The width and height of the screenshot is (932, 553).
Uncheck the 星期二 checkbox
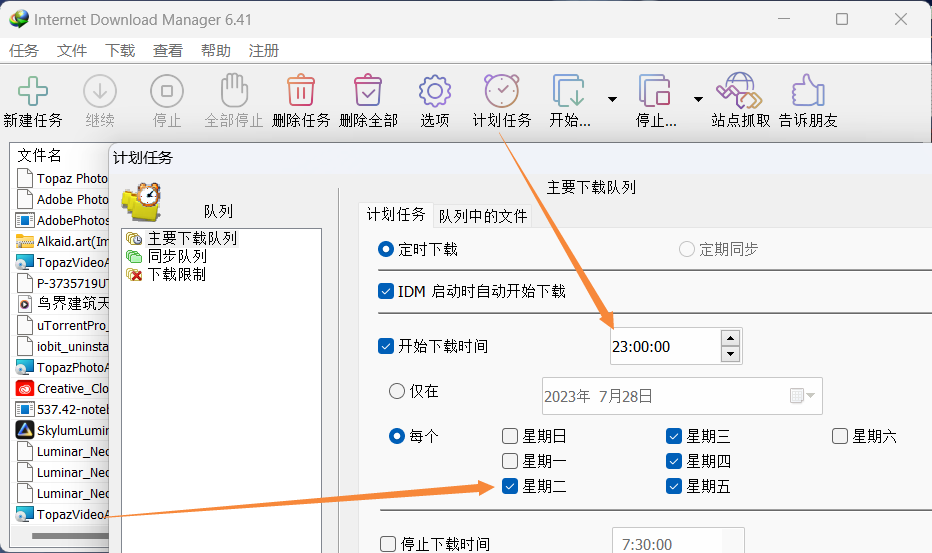coord(509,486)
